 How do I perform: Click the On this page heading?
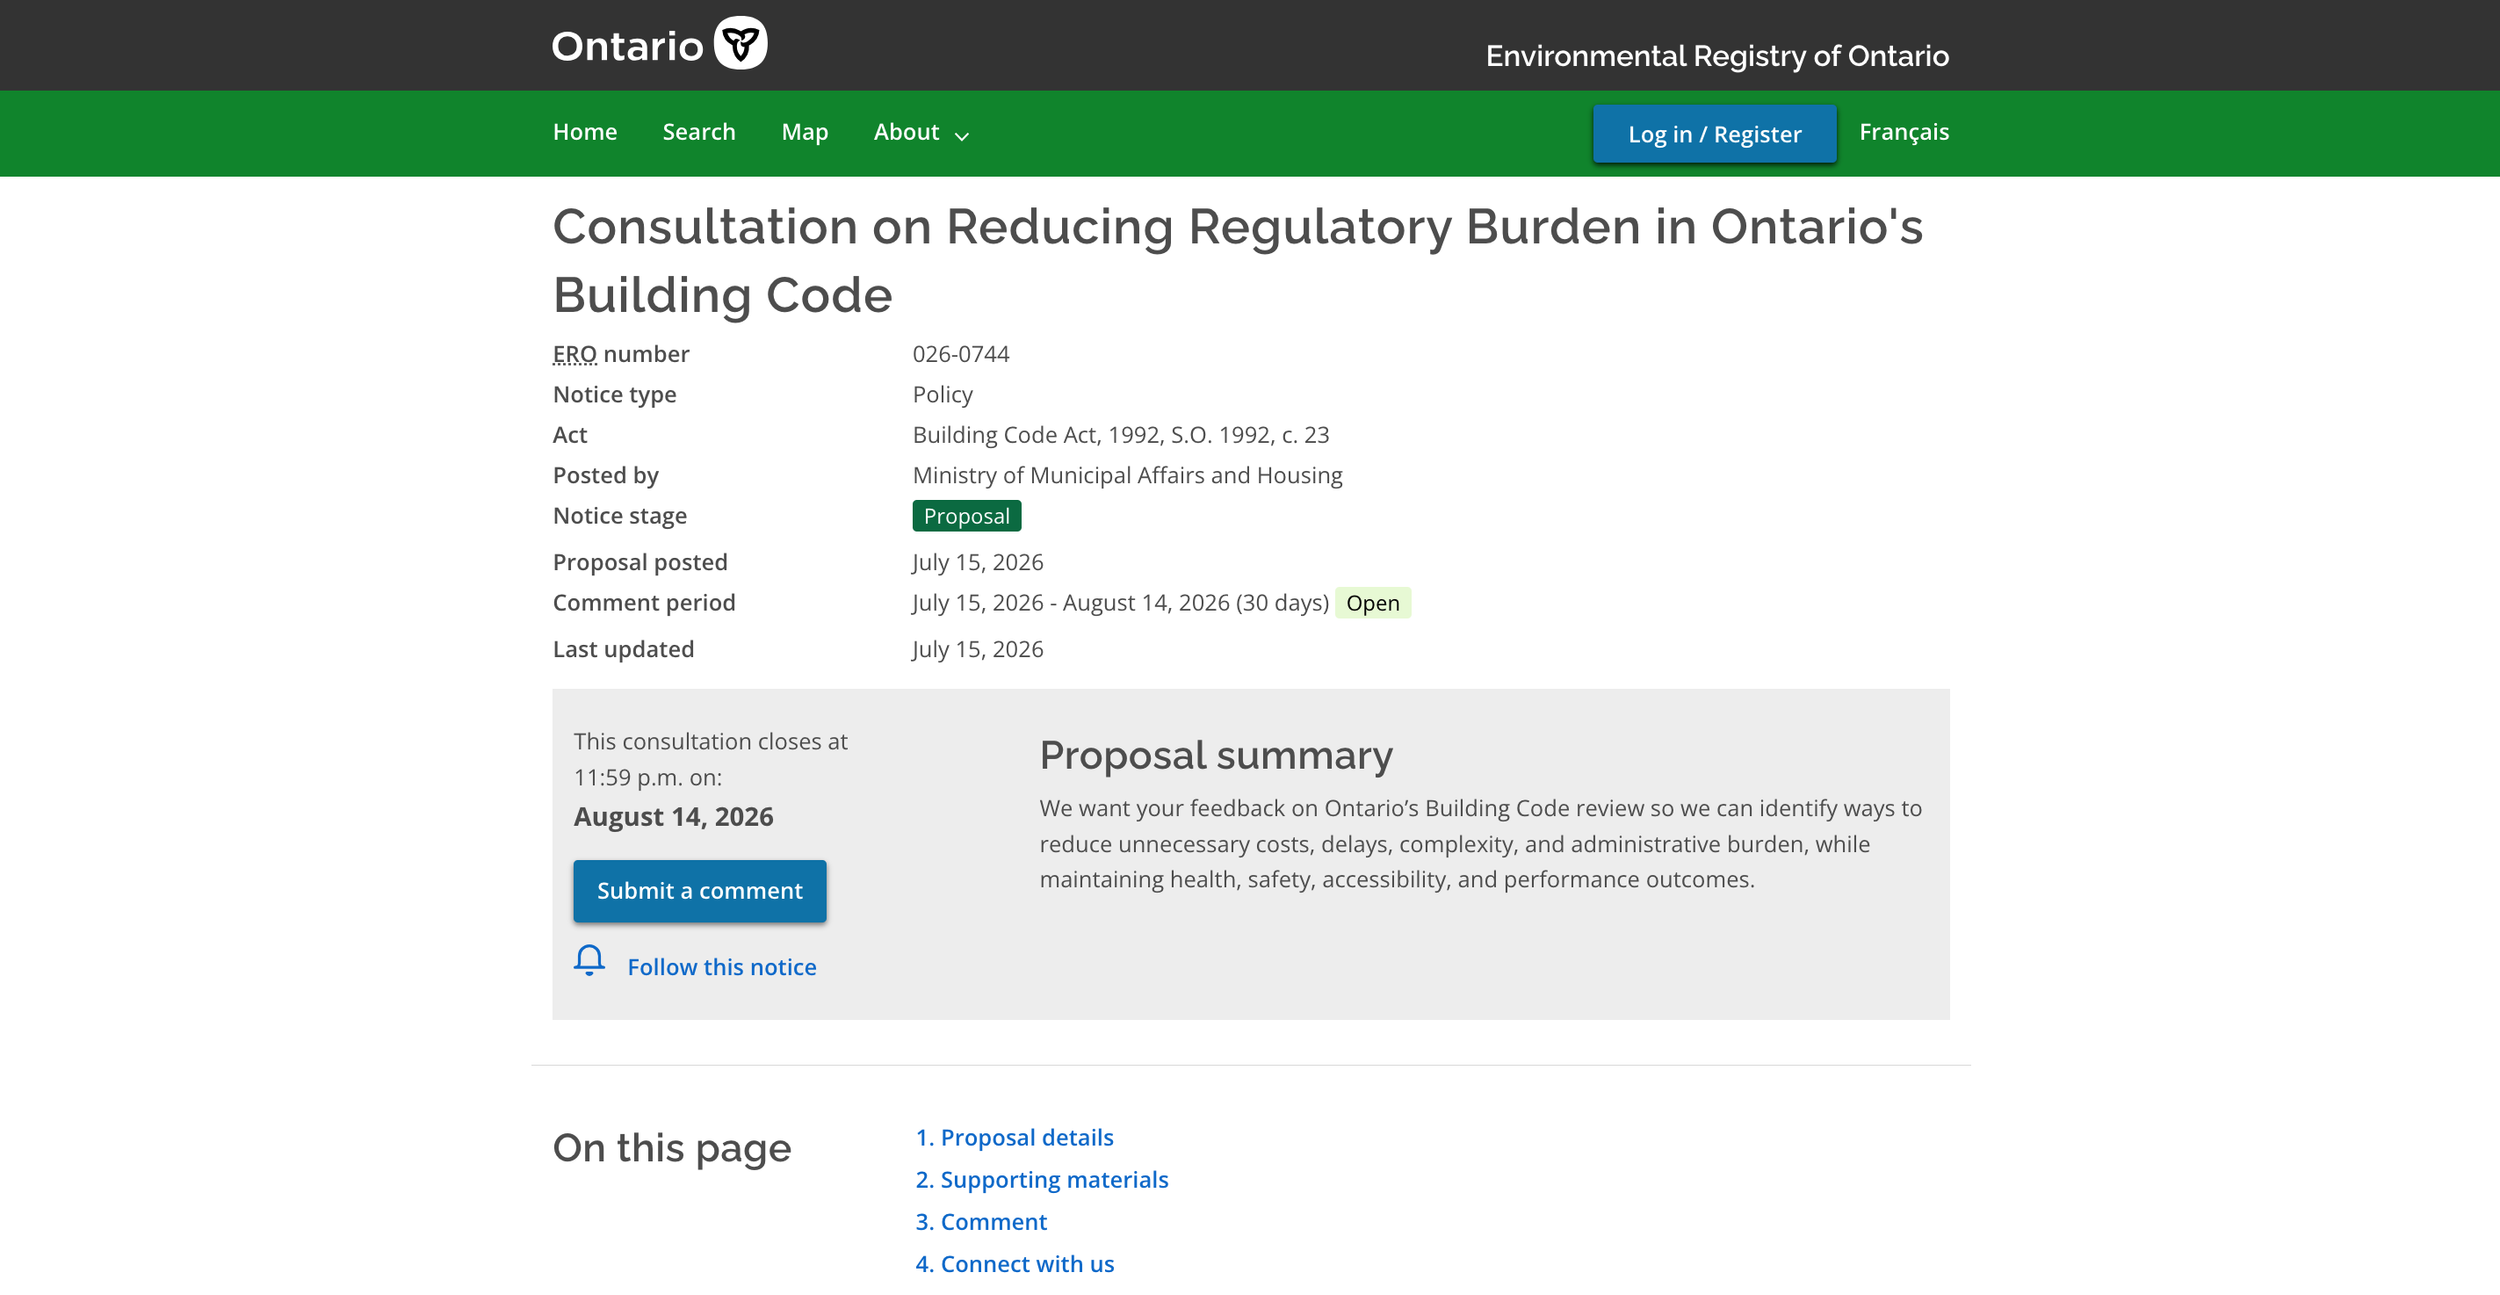click(671, 1148)
